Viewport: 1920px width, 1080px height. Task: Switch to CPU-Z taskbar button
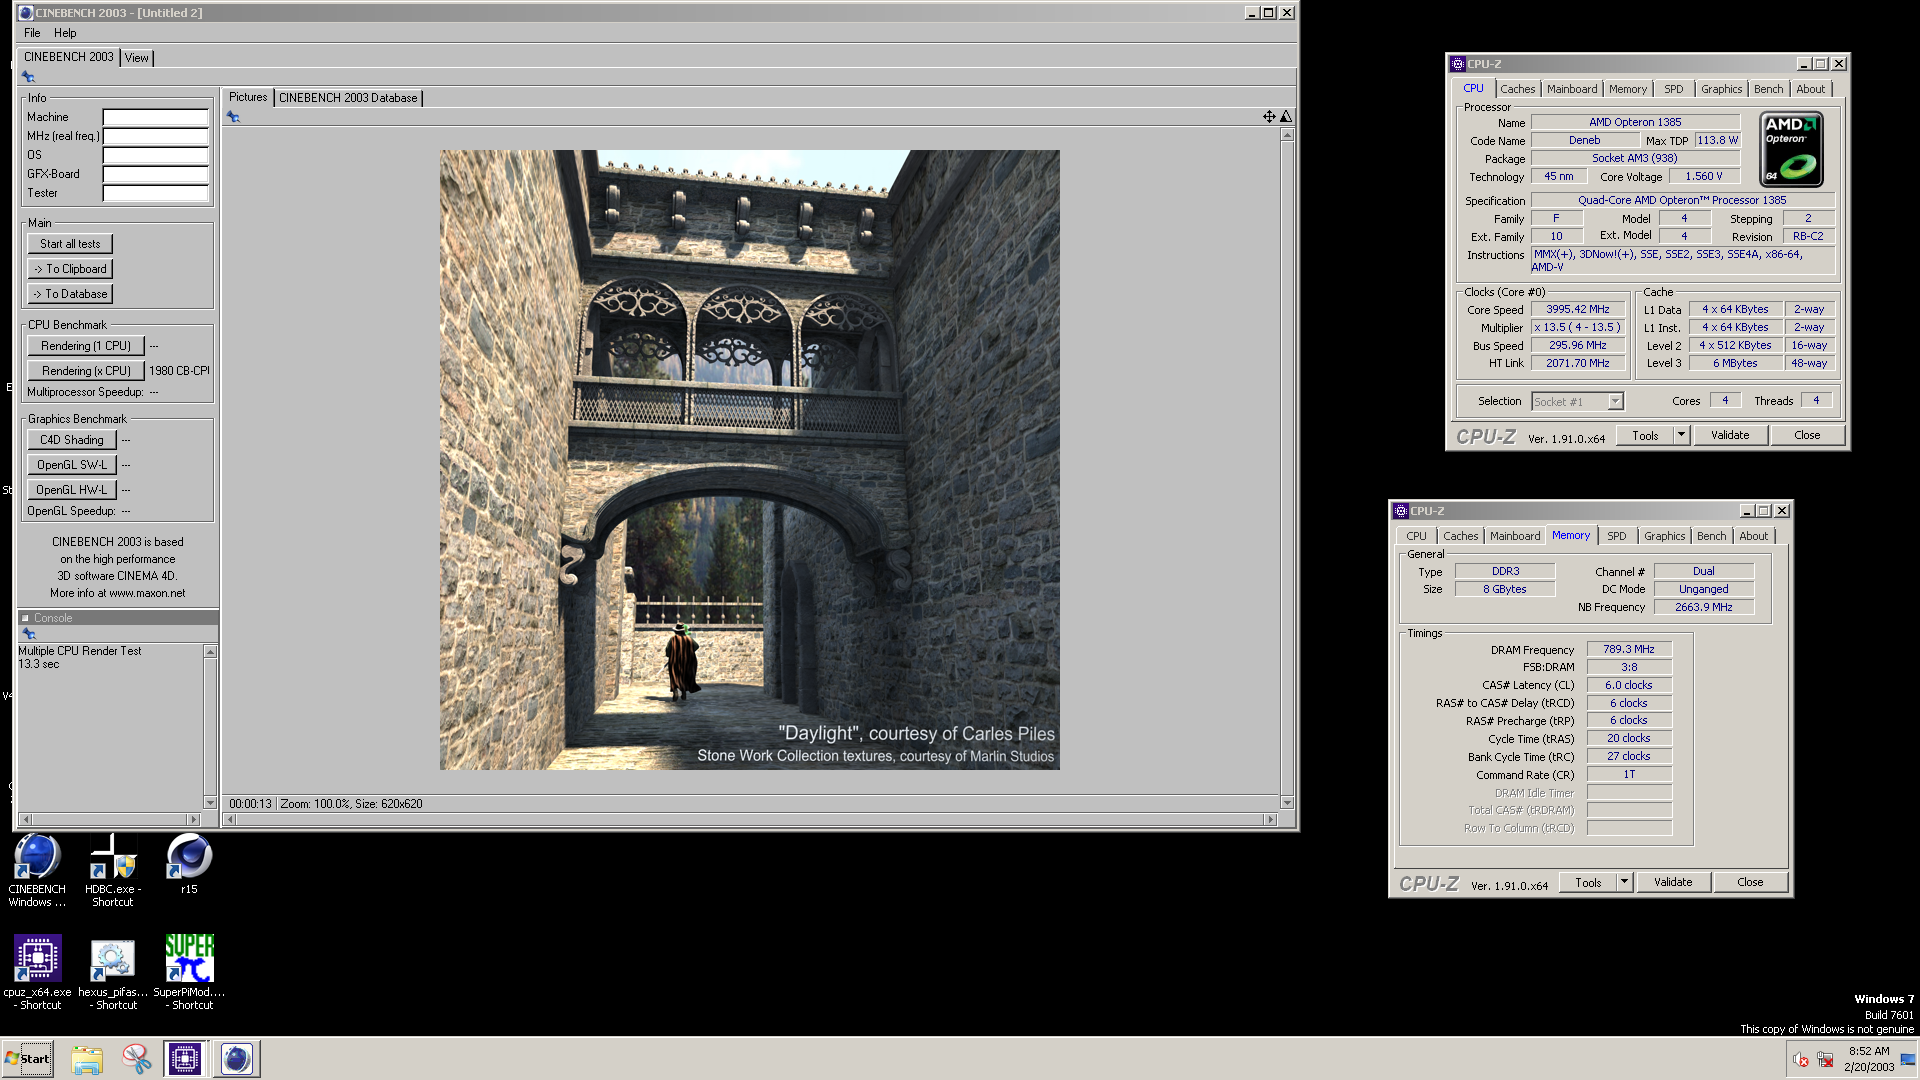(185, 1059)
